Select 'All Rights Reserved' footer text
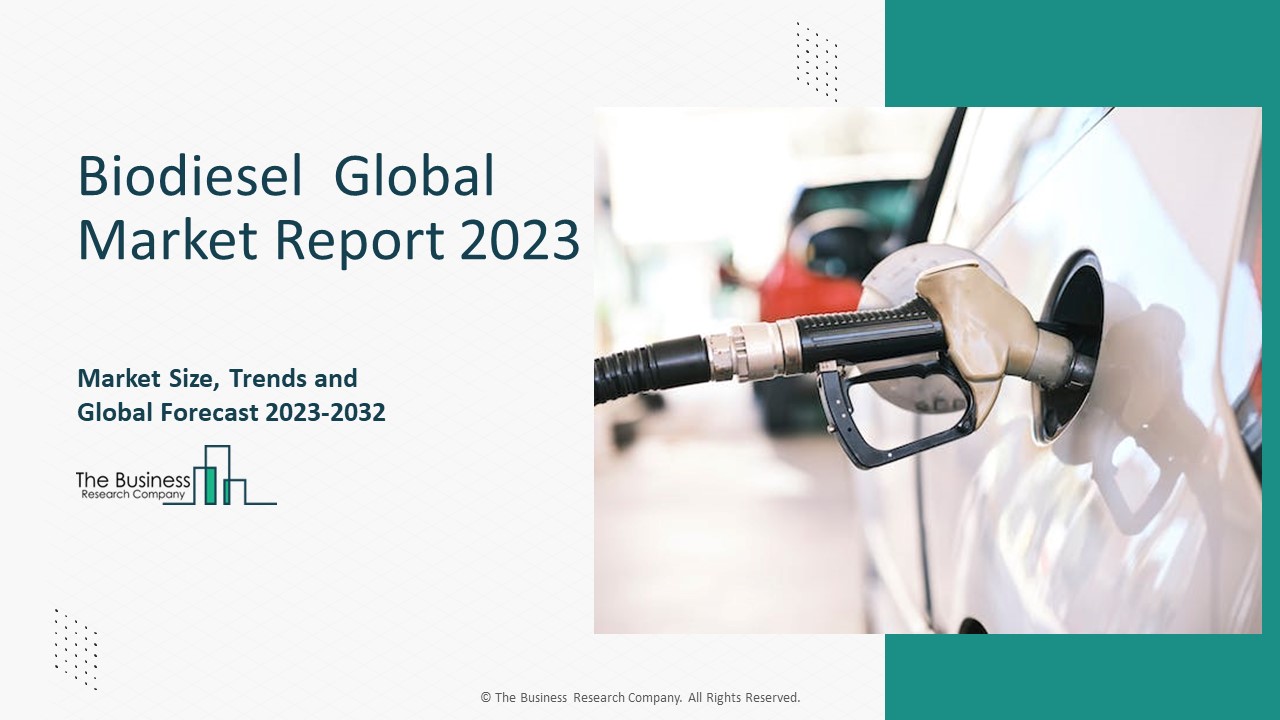 click(744, 698)
